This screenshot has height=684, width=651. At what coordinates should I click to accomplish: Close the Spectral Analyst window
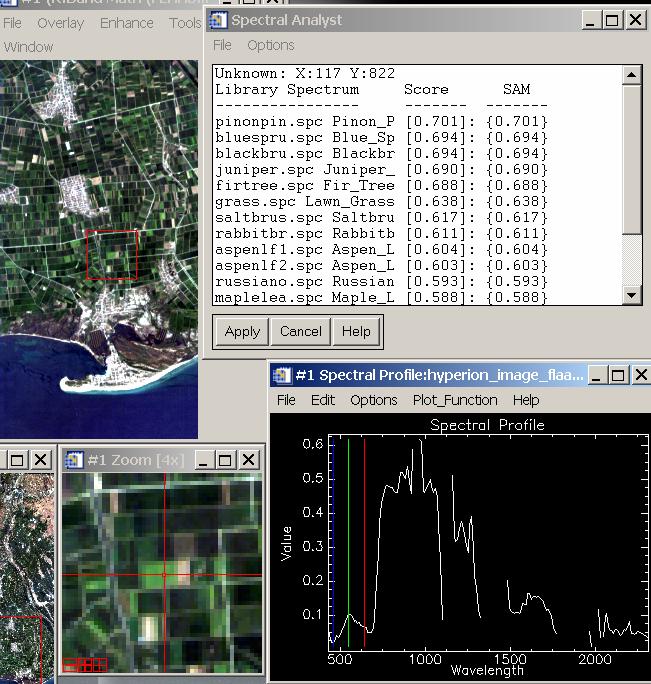pyautogui.click(x=634, y=20)
